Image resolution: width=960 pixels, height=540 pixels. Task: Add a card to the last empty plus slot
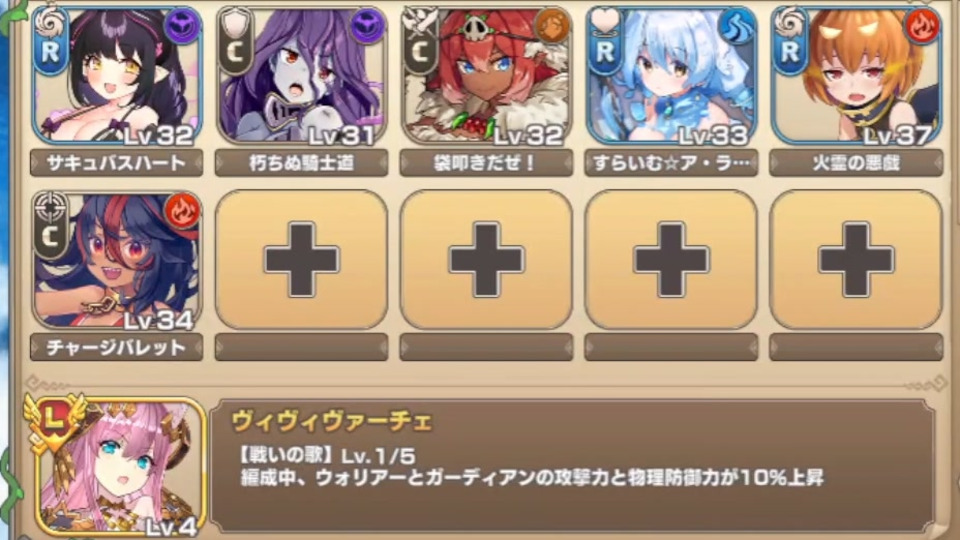coord(856,260)
